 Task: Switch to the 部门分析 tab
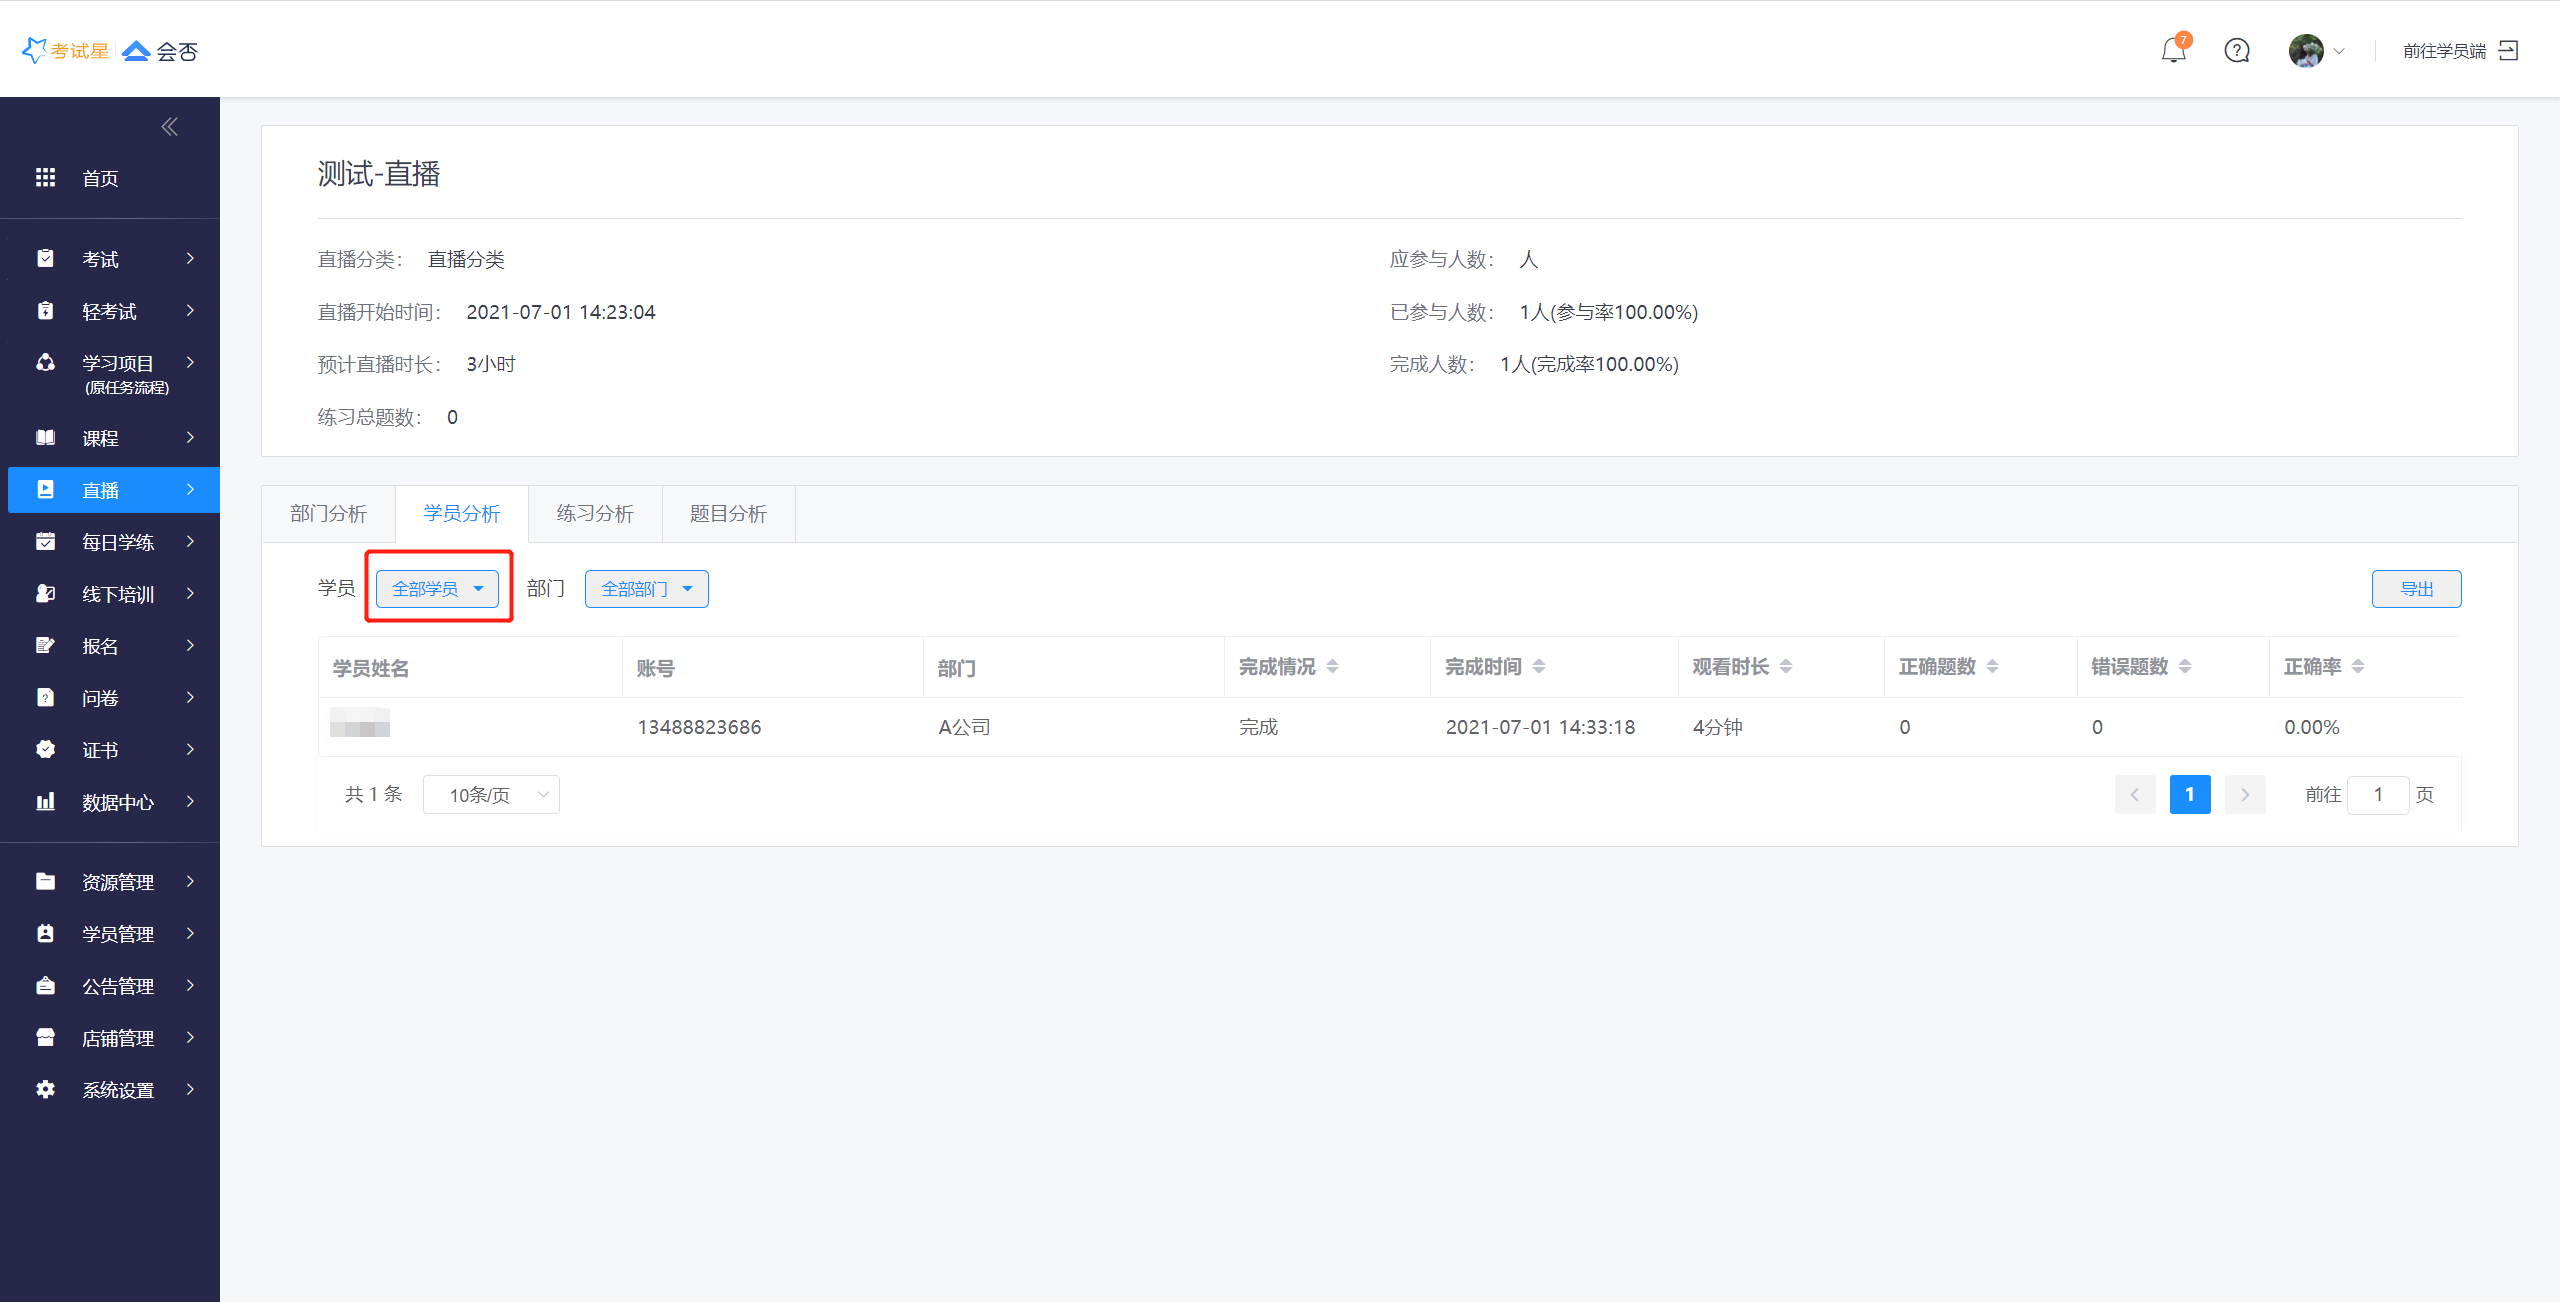[x=328, y=514]
